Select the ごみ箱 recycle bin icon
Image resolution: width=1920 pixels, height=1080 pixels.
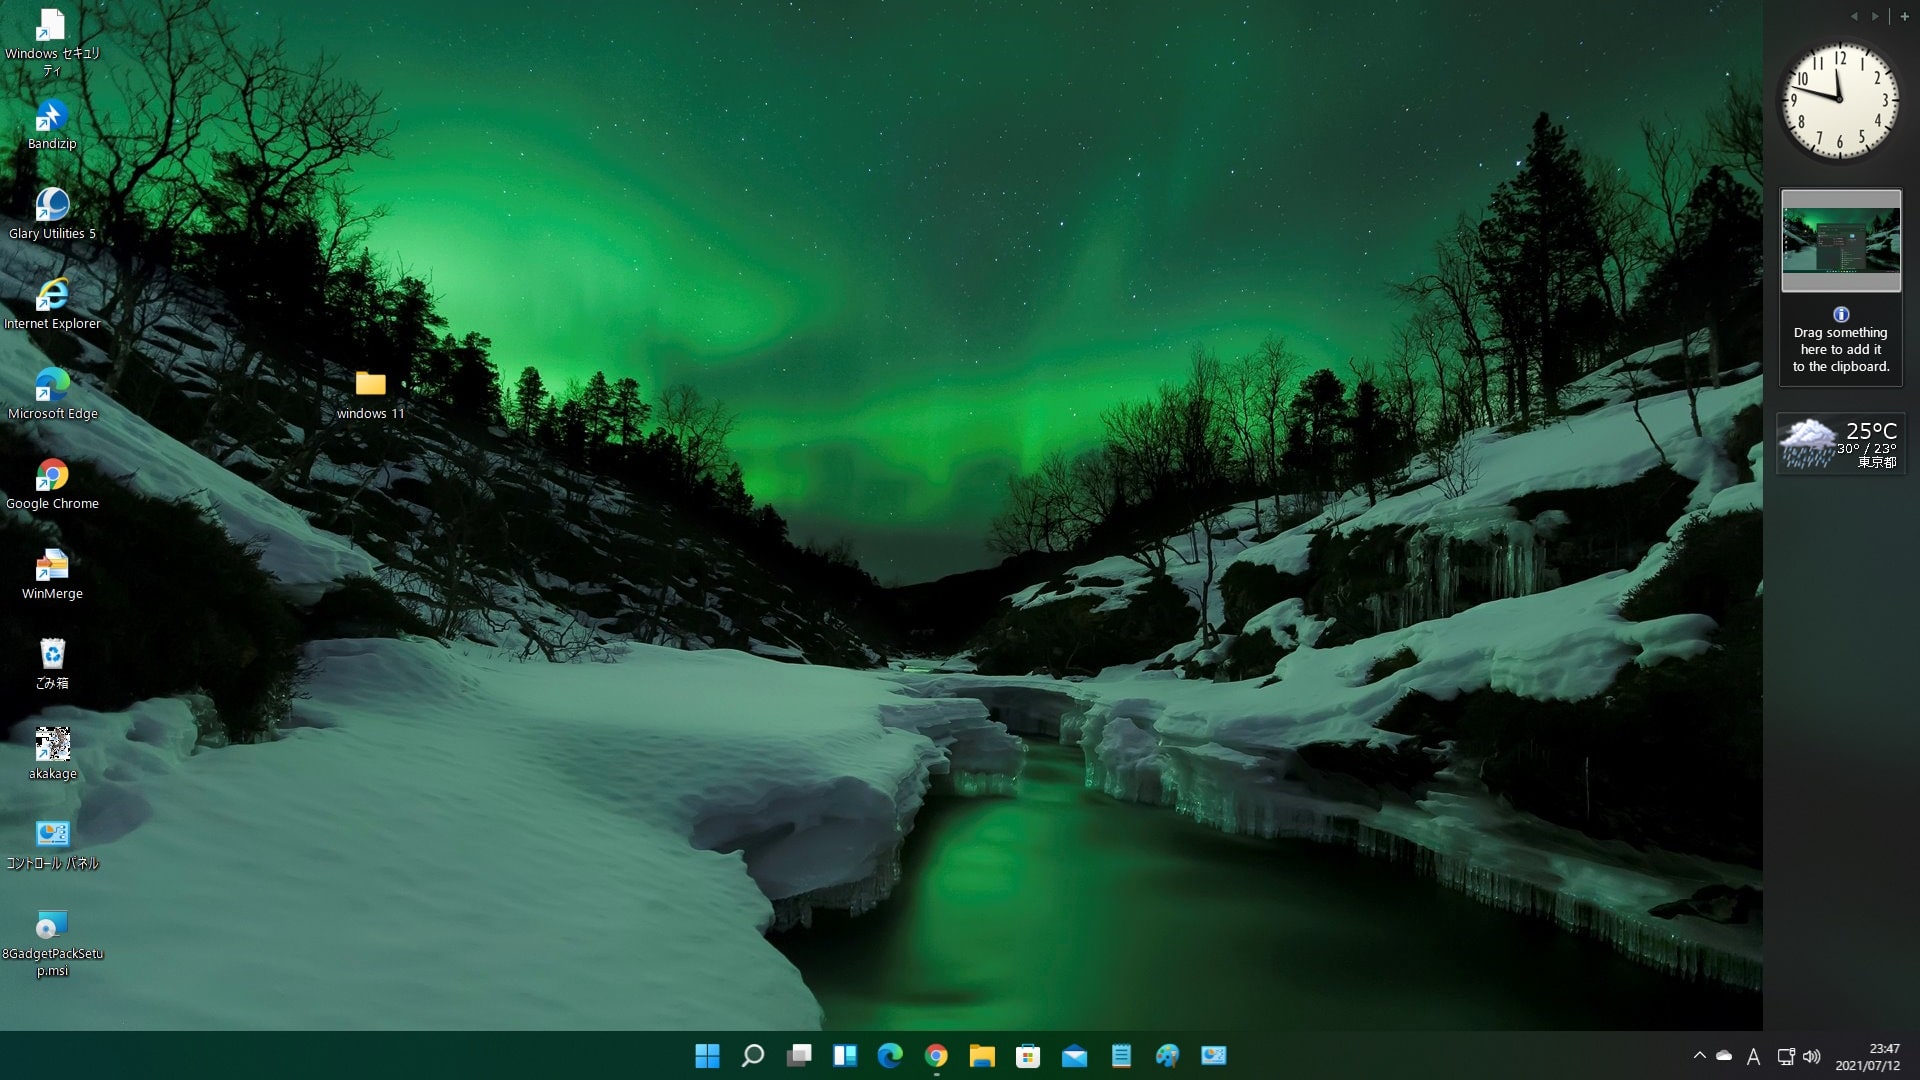point(52,664)
